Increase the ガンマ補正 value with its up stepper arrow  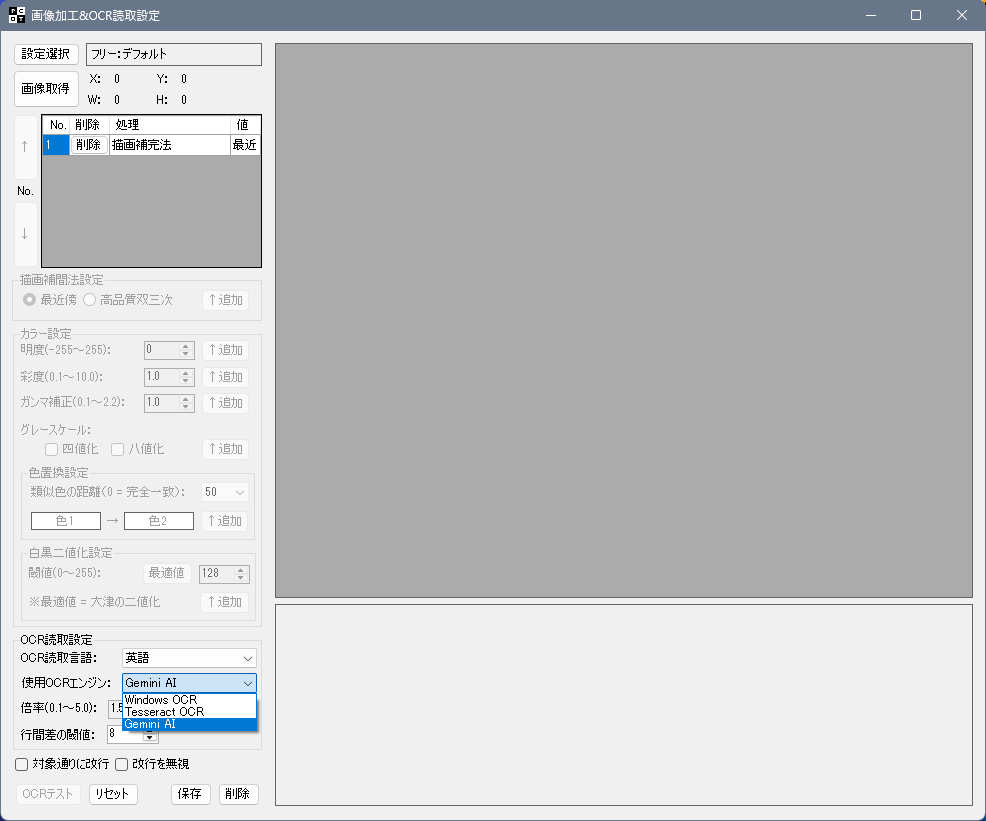(x=186, y=399)
